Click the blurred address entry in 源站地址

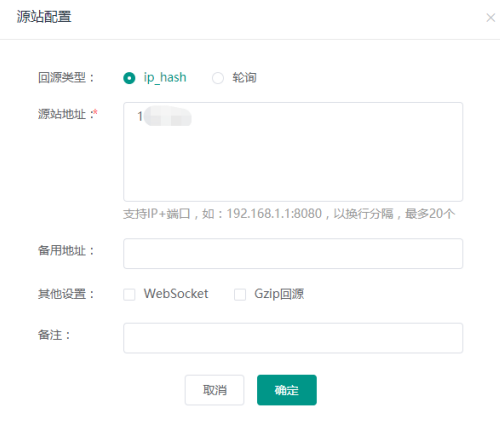tap(164, 116)
